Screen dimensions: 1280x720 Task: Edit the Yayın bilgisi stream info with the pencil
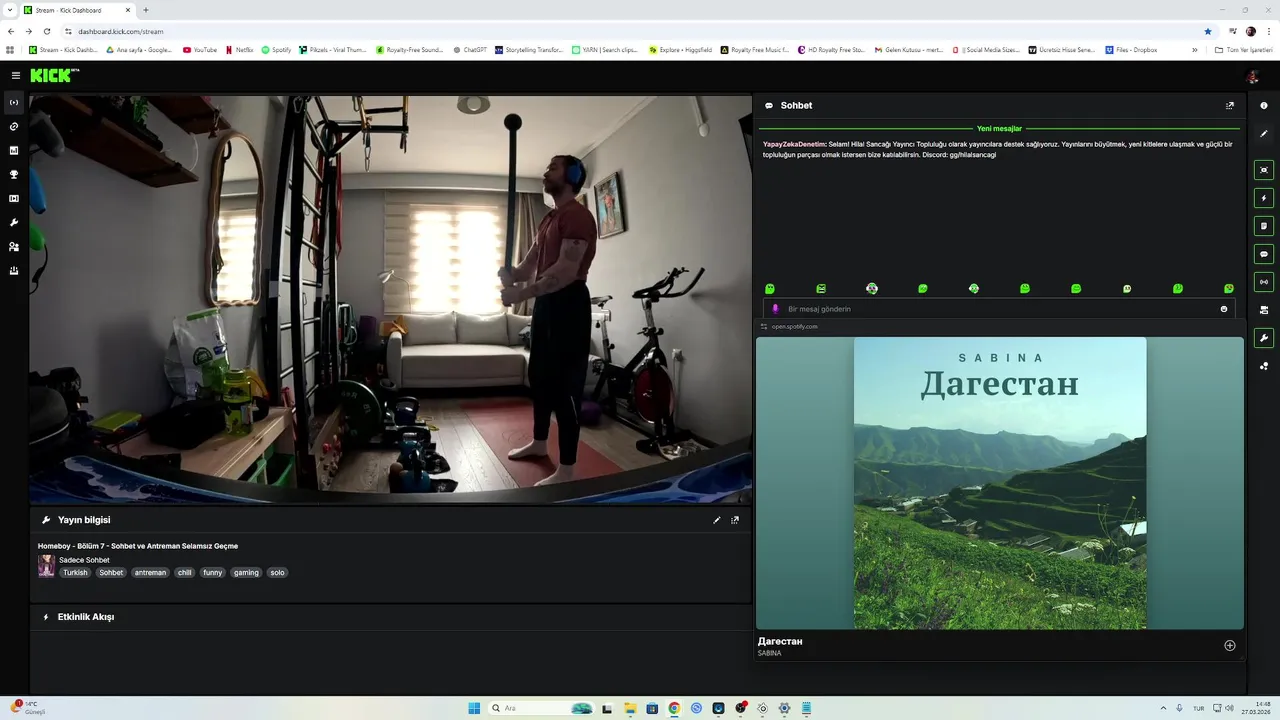pos(716,520)
